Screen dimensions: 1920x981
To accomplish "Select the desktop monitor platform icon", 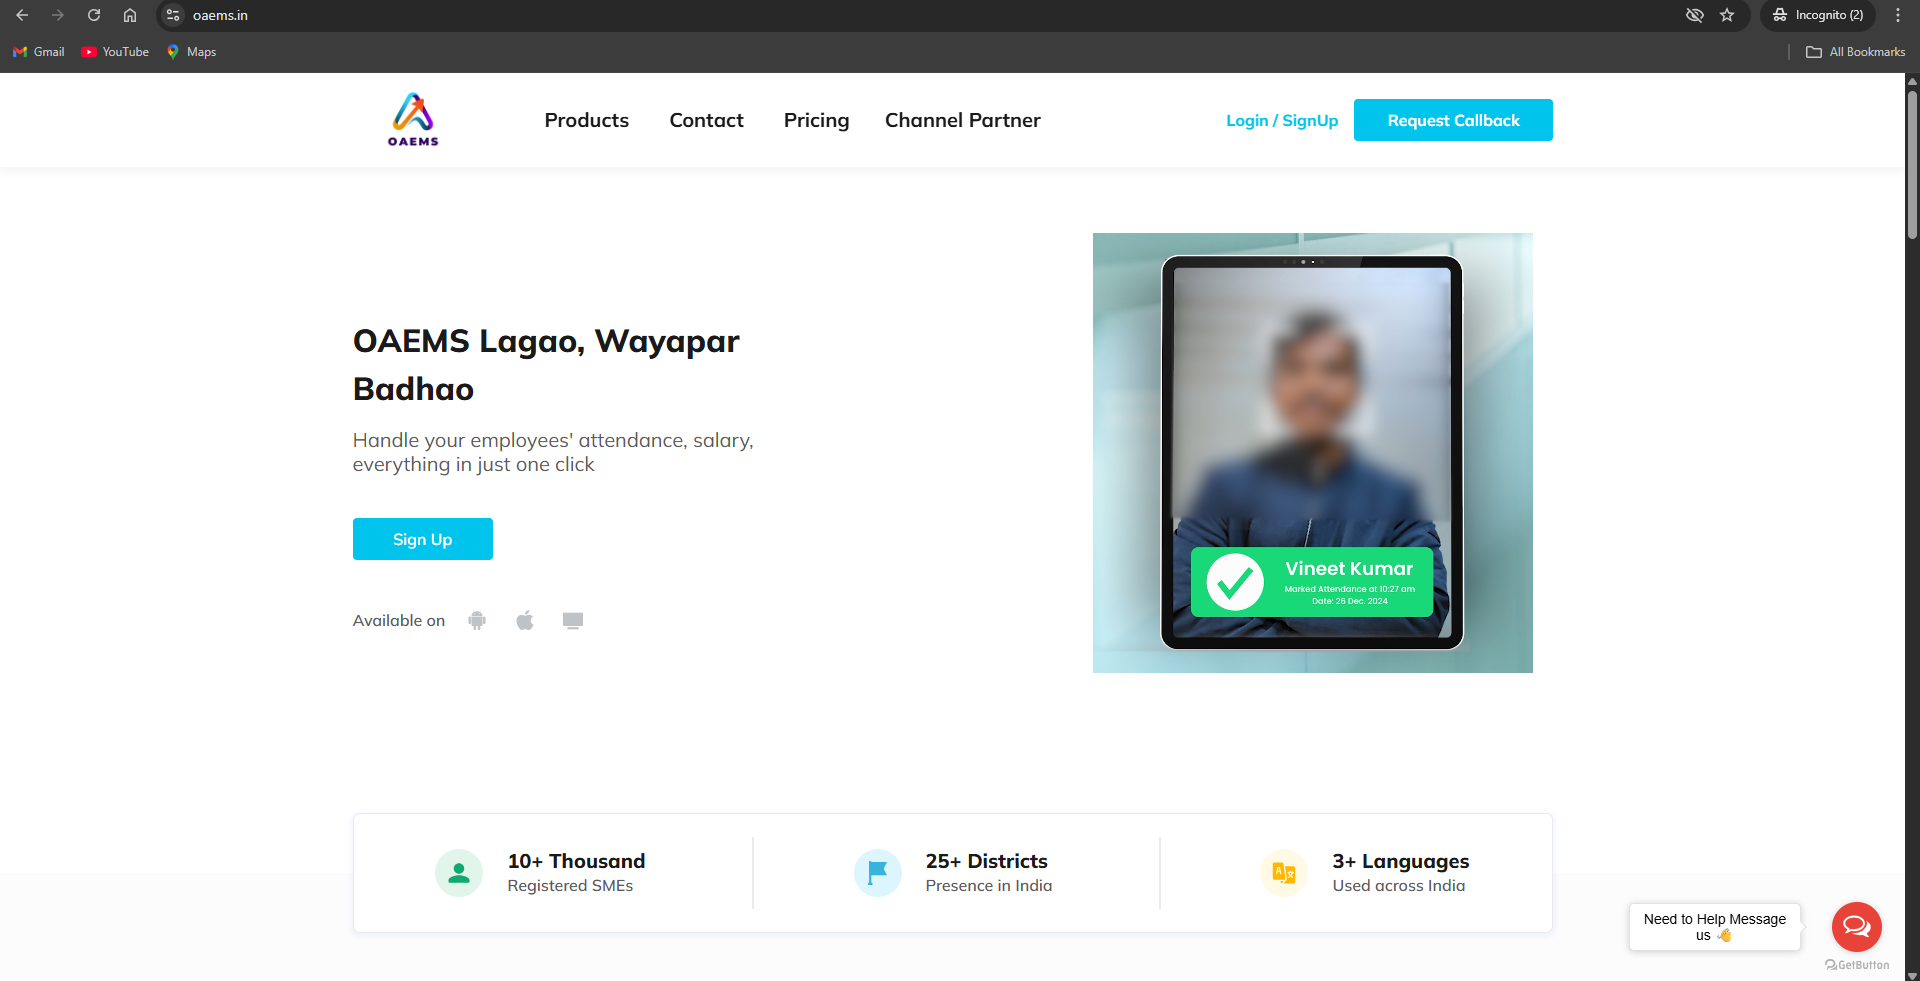I will tap(573, 621).
